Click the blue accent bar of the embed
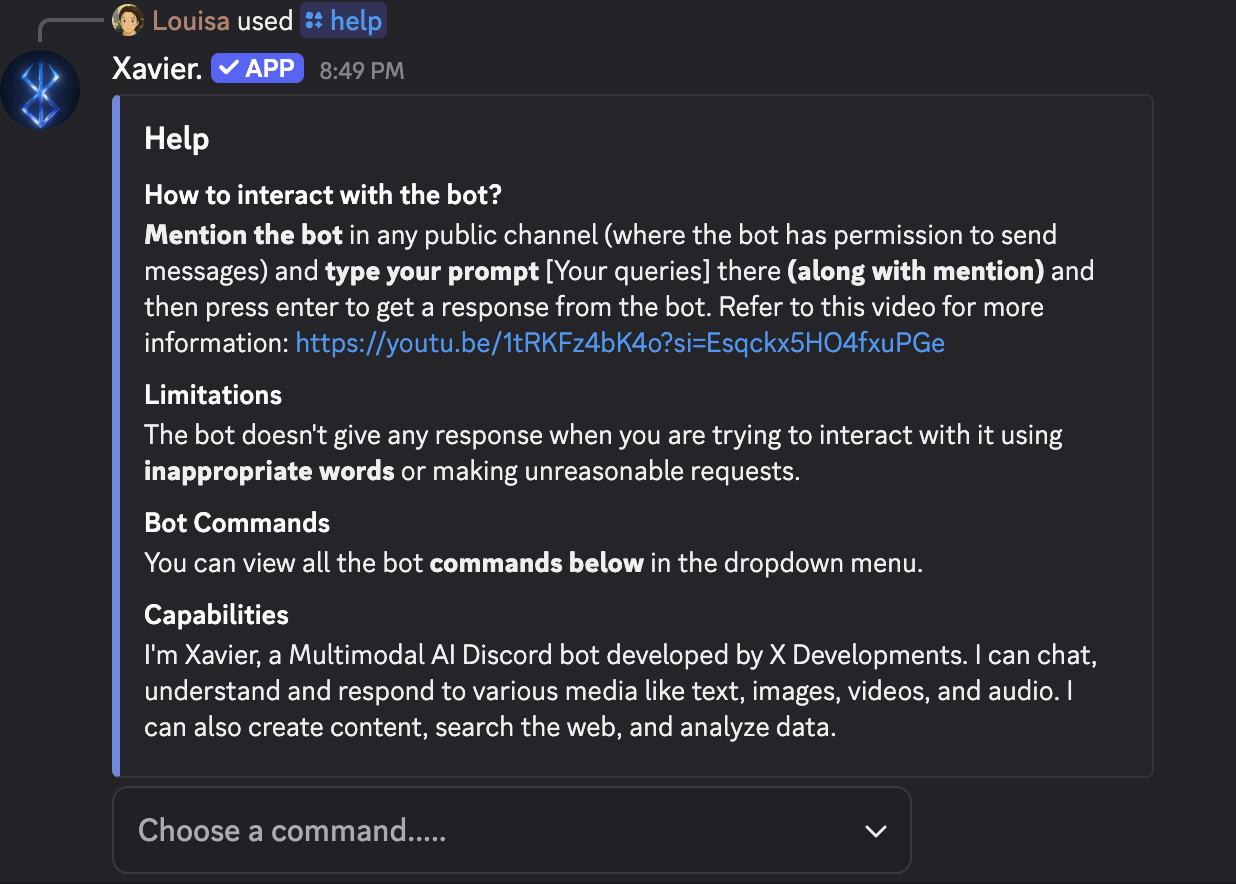Image resolution: width=1236 pixels, height=884 pixels. 116,435
